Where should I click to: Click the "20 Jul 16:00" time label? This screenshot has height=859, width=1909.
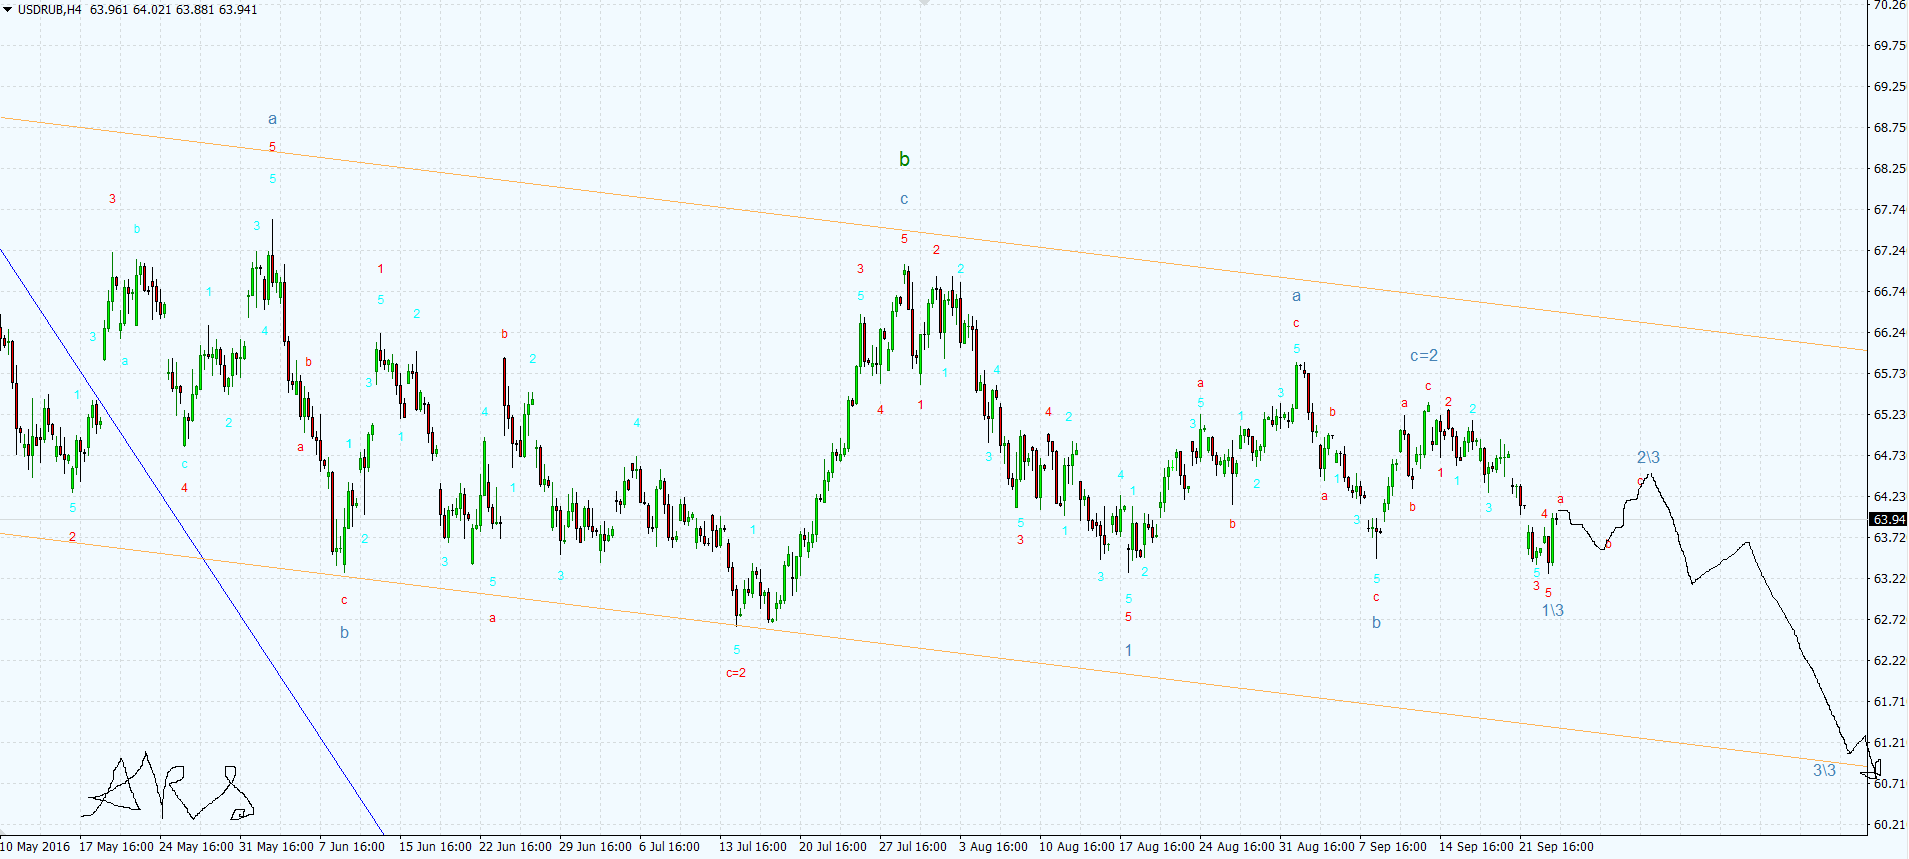pos(833,846)
